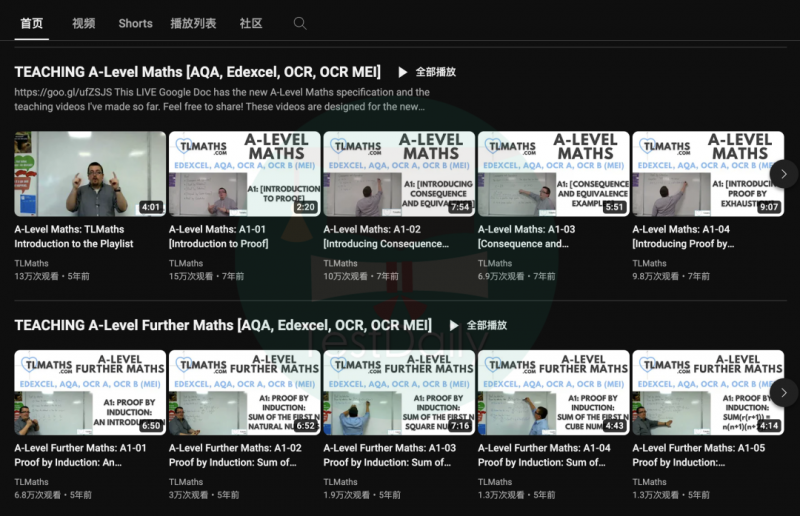The image size is (800, 516).
Task: Open A1-01 Introduction to Proof video thumbnail
Action: point(244,174)
